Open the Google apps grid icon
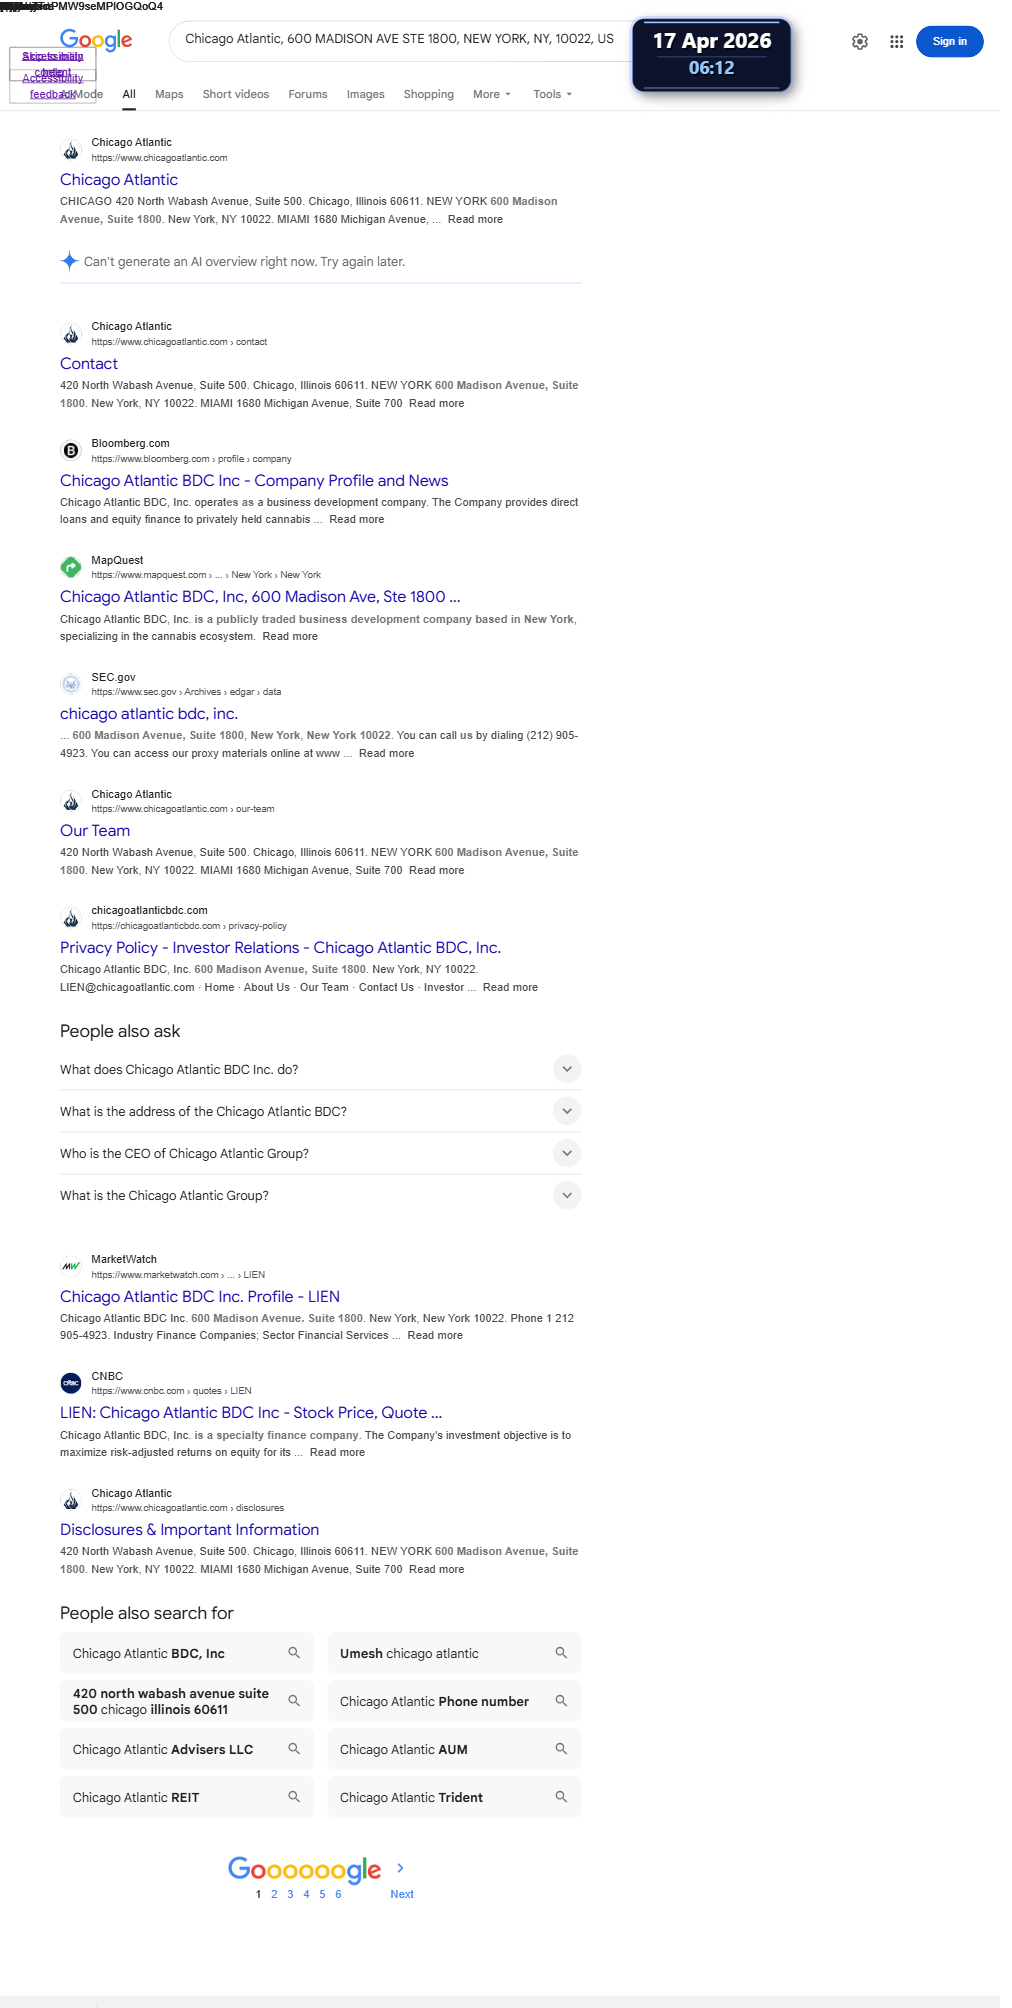The image size is (1012, 2008). click(x=897, y=42)
